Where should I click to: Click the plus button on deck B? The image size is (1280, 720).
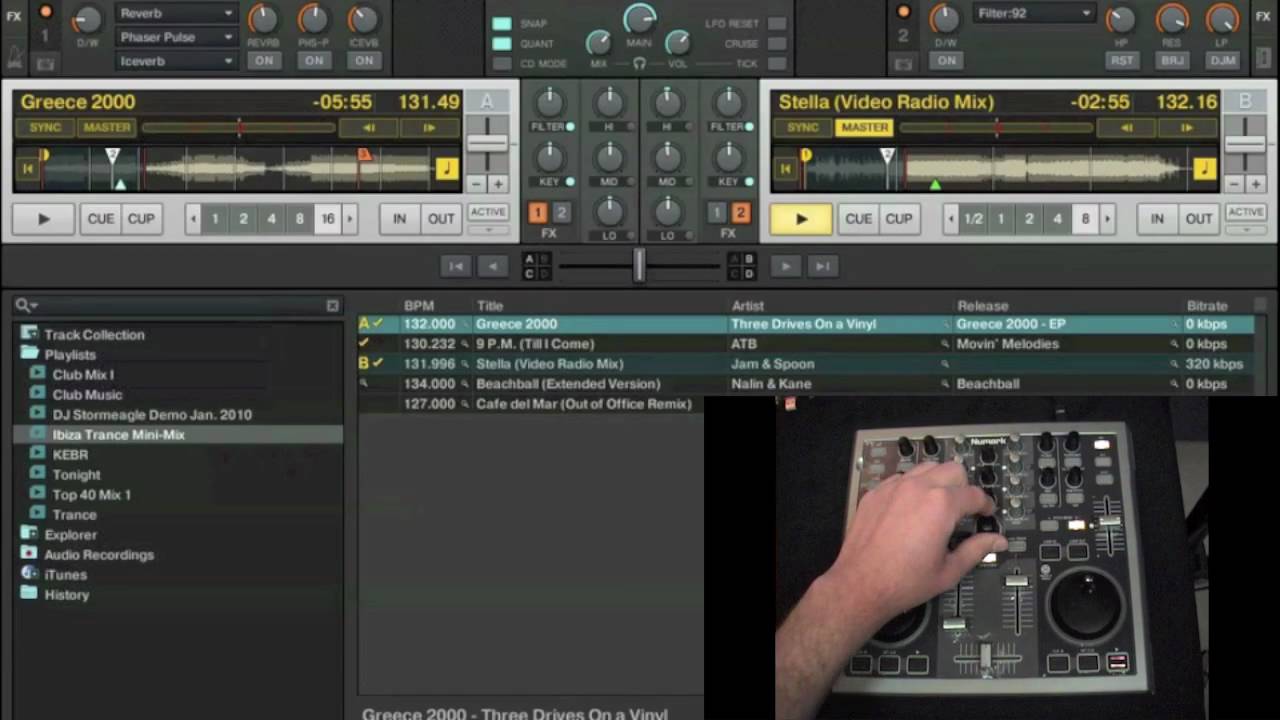point(1255,184)
